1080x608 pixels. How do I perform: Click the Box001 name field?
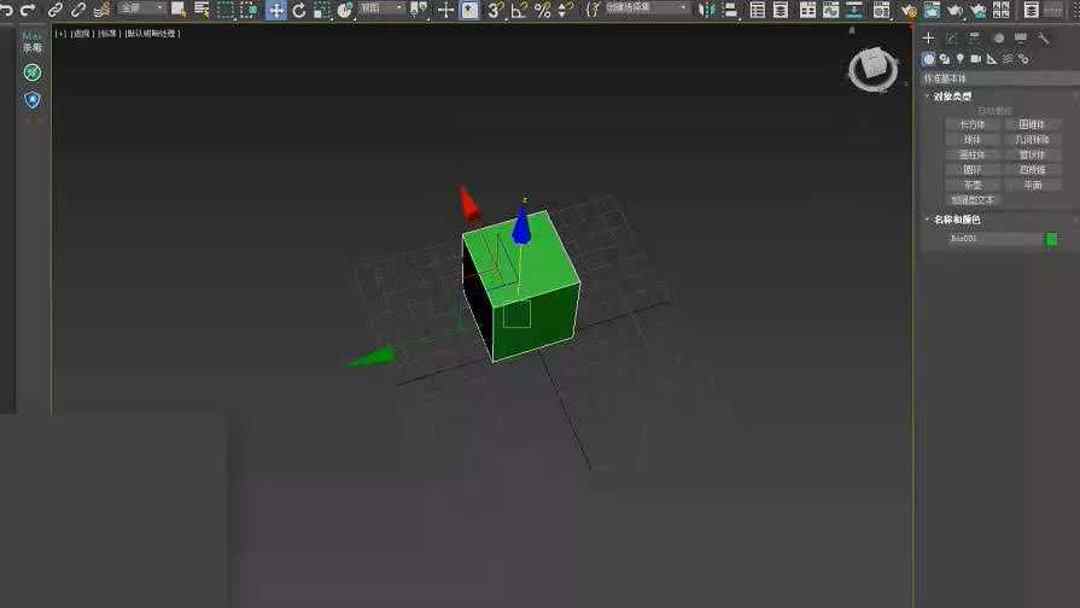tap(990, 238)
